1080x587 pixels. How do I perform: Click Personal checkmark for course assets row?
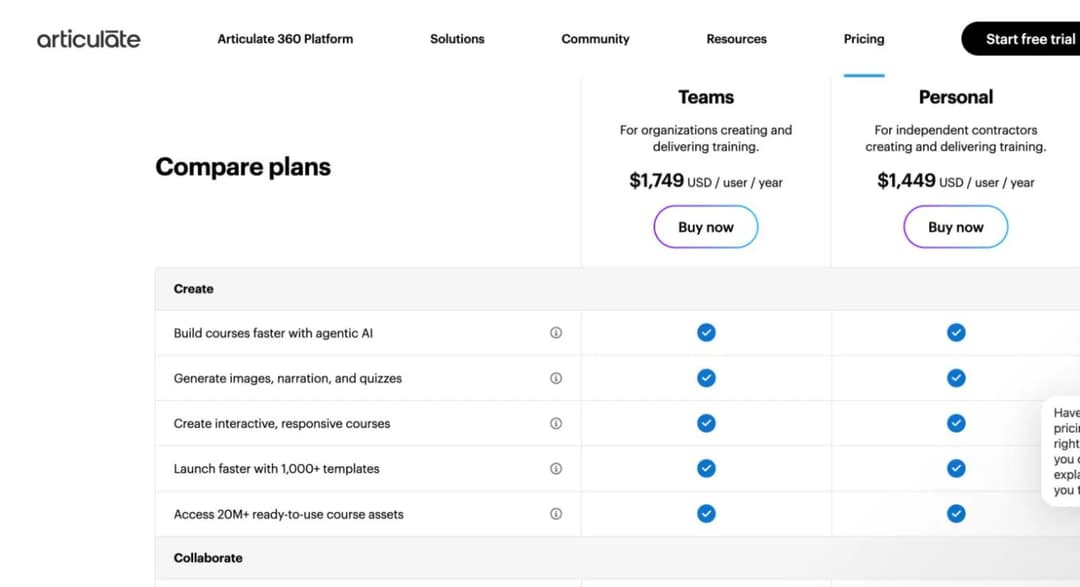[956, 514]
